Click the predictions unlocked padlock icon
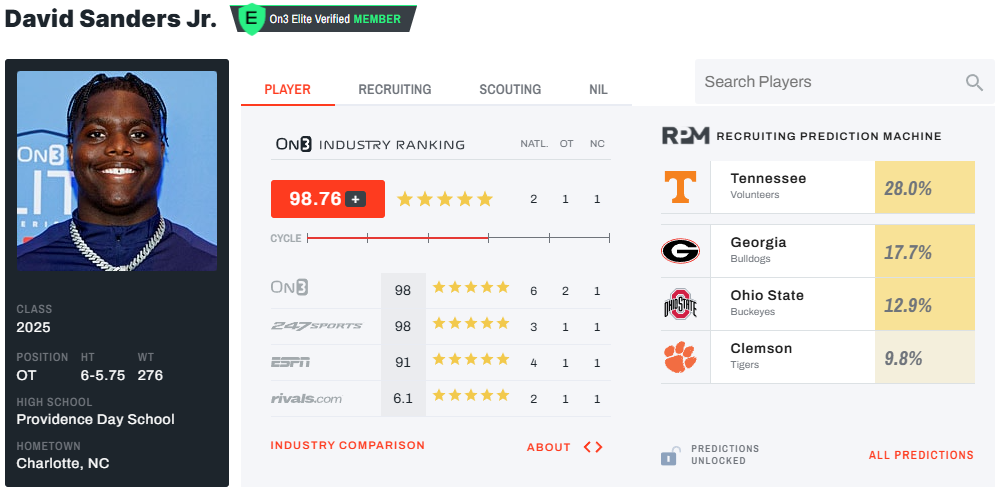The image size is (995, 491). pyautogui.click(x=669, y=455)
